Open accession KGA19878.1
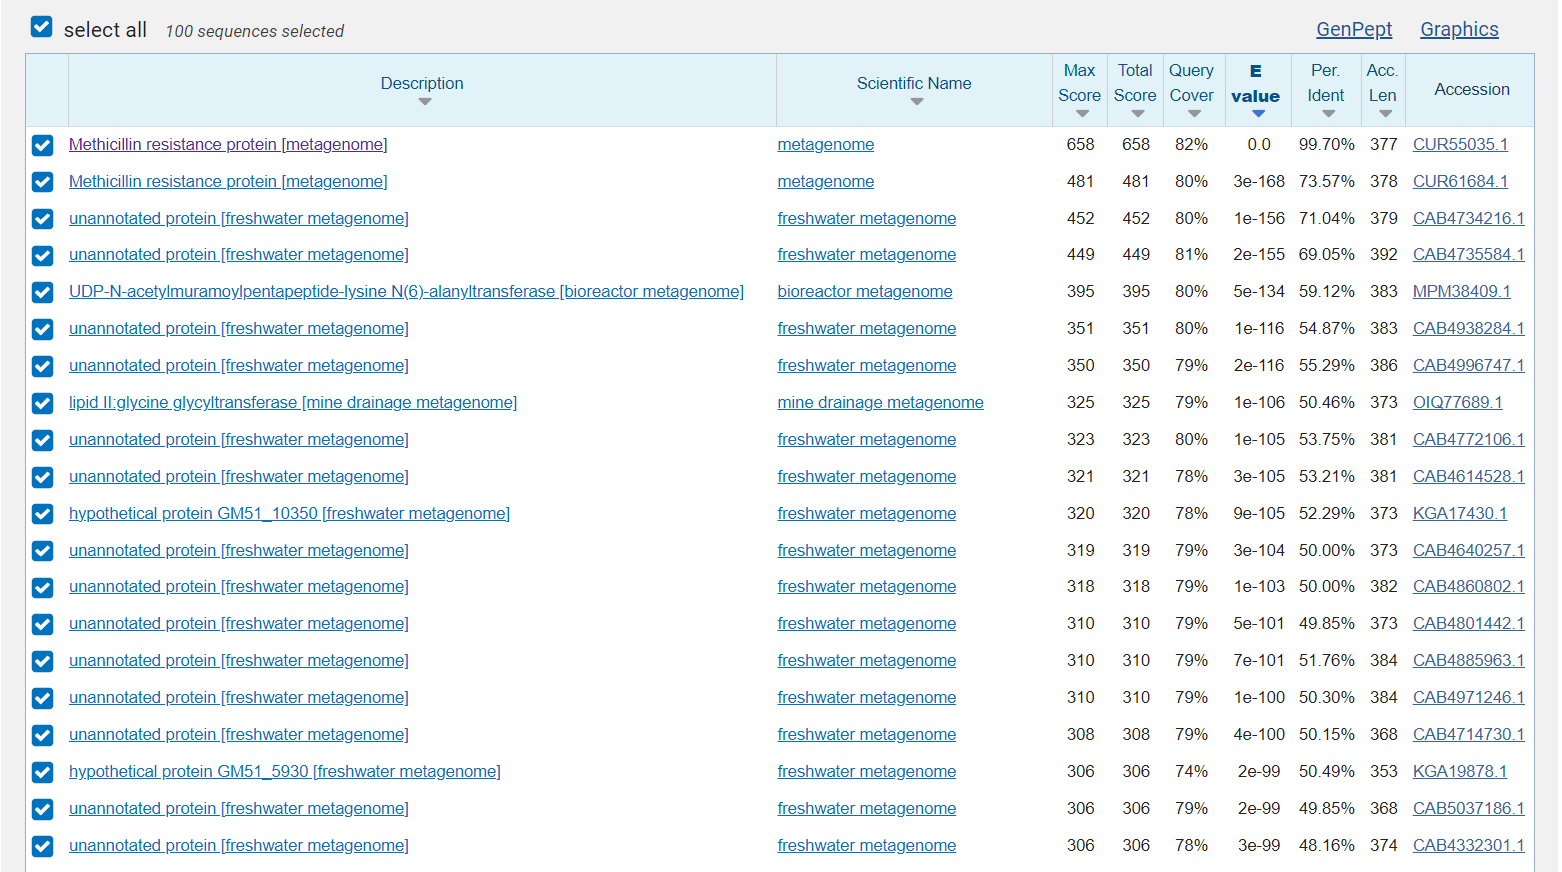The height and width of the screenshot is (872, 1562). click(1460, 771)
